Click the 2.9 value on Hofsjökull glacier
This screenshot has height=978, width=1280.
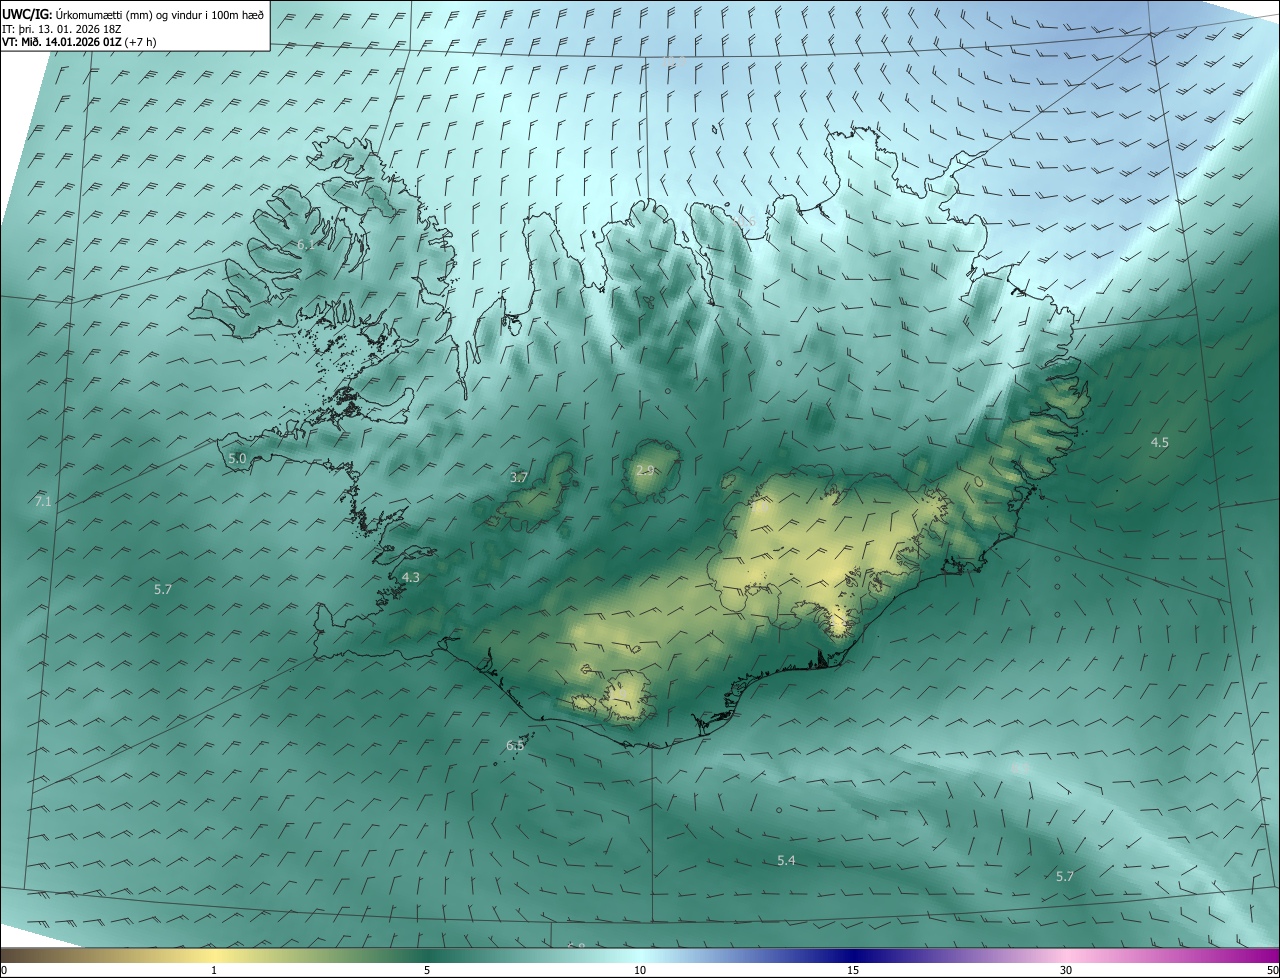point(645,470)
